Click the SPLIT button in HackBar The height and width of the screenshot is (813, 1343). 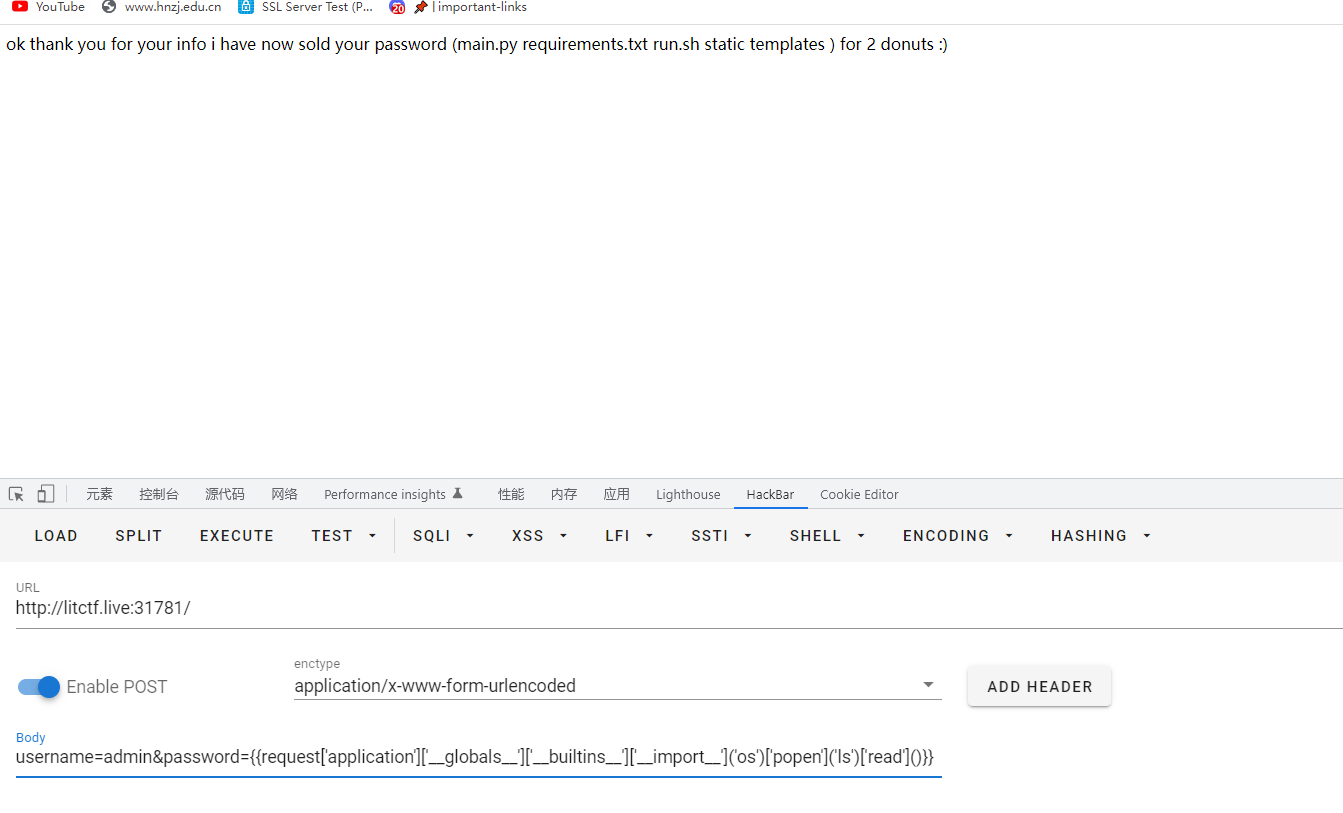[139, 536]
